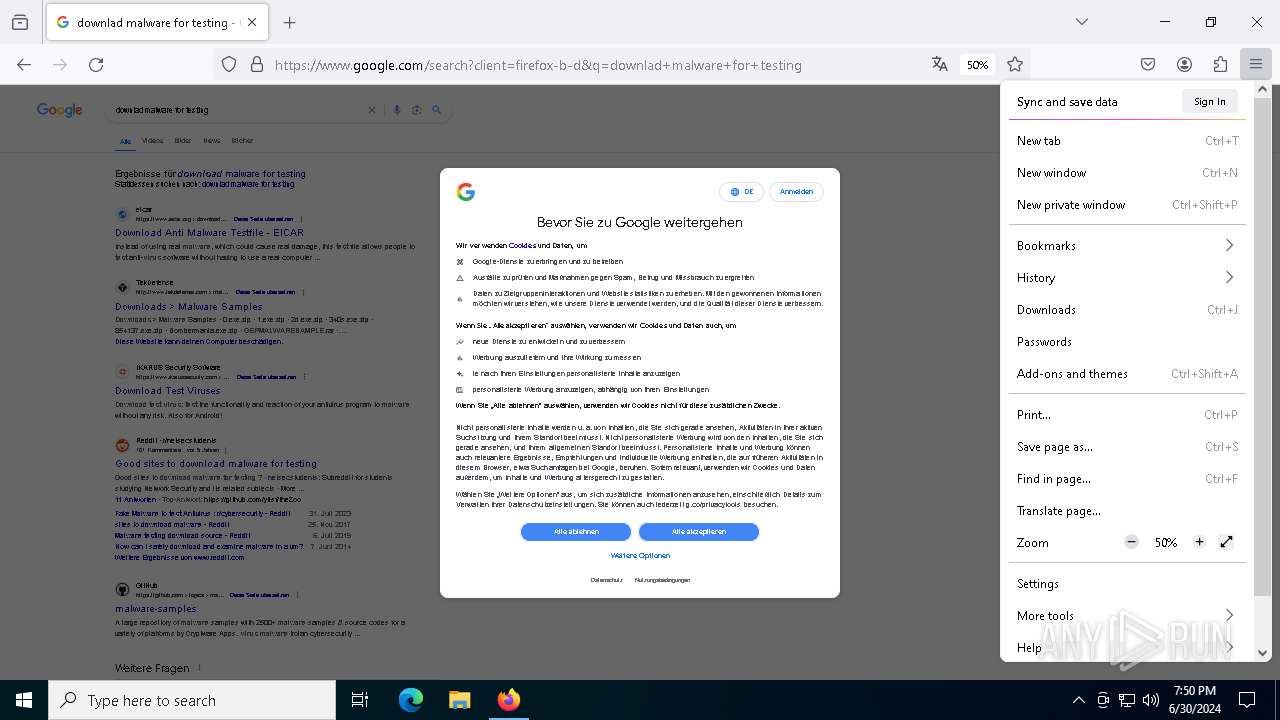The image size is (1280, 720).
Task: Click the Google search input field
Action: pos(238,110)
